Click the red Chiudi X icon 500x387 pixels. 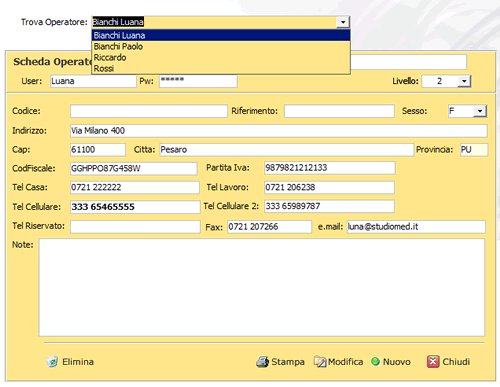433,362
